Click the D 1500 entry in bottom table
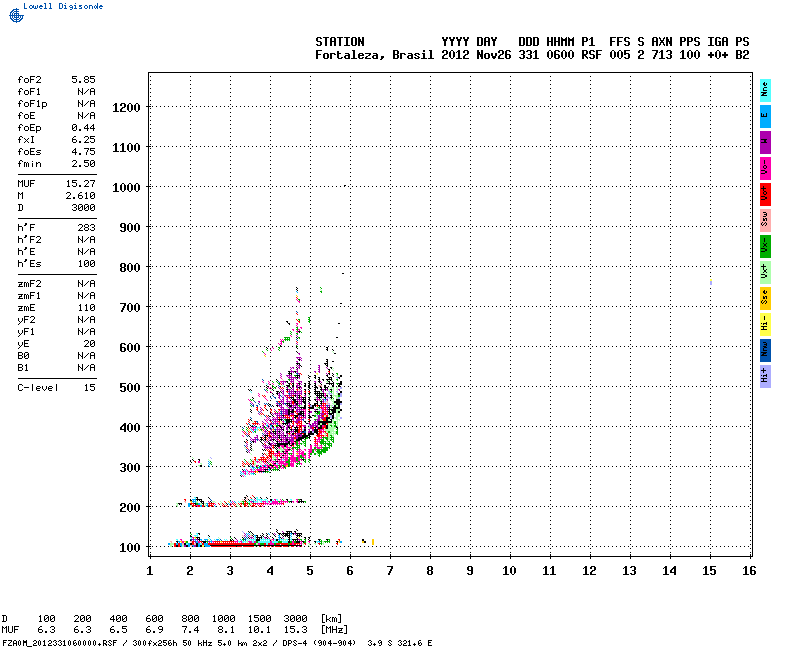The image size is (800, 650). click(x=260, y=619)
